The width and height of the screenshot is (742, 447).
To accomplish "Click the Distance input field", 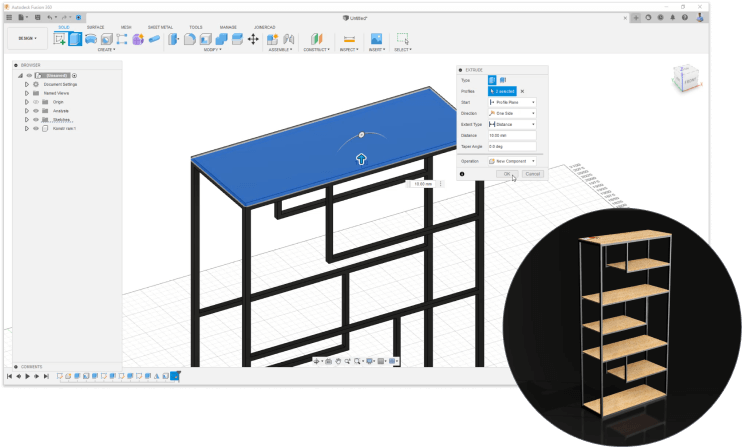I will point(512,136).
